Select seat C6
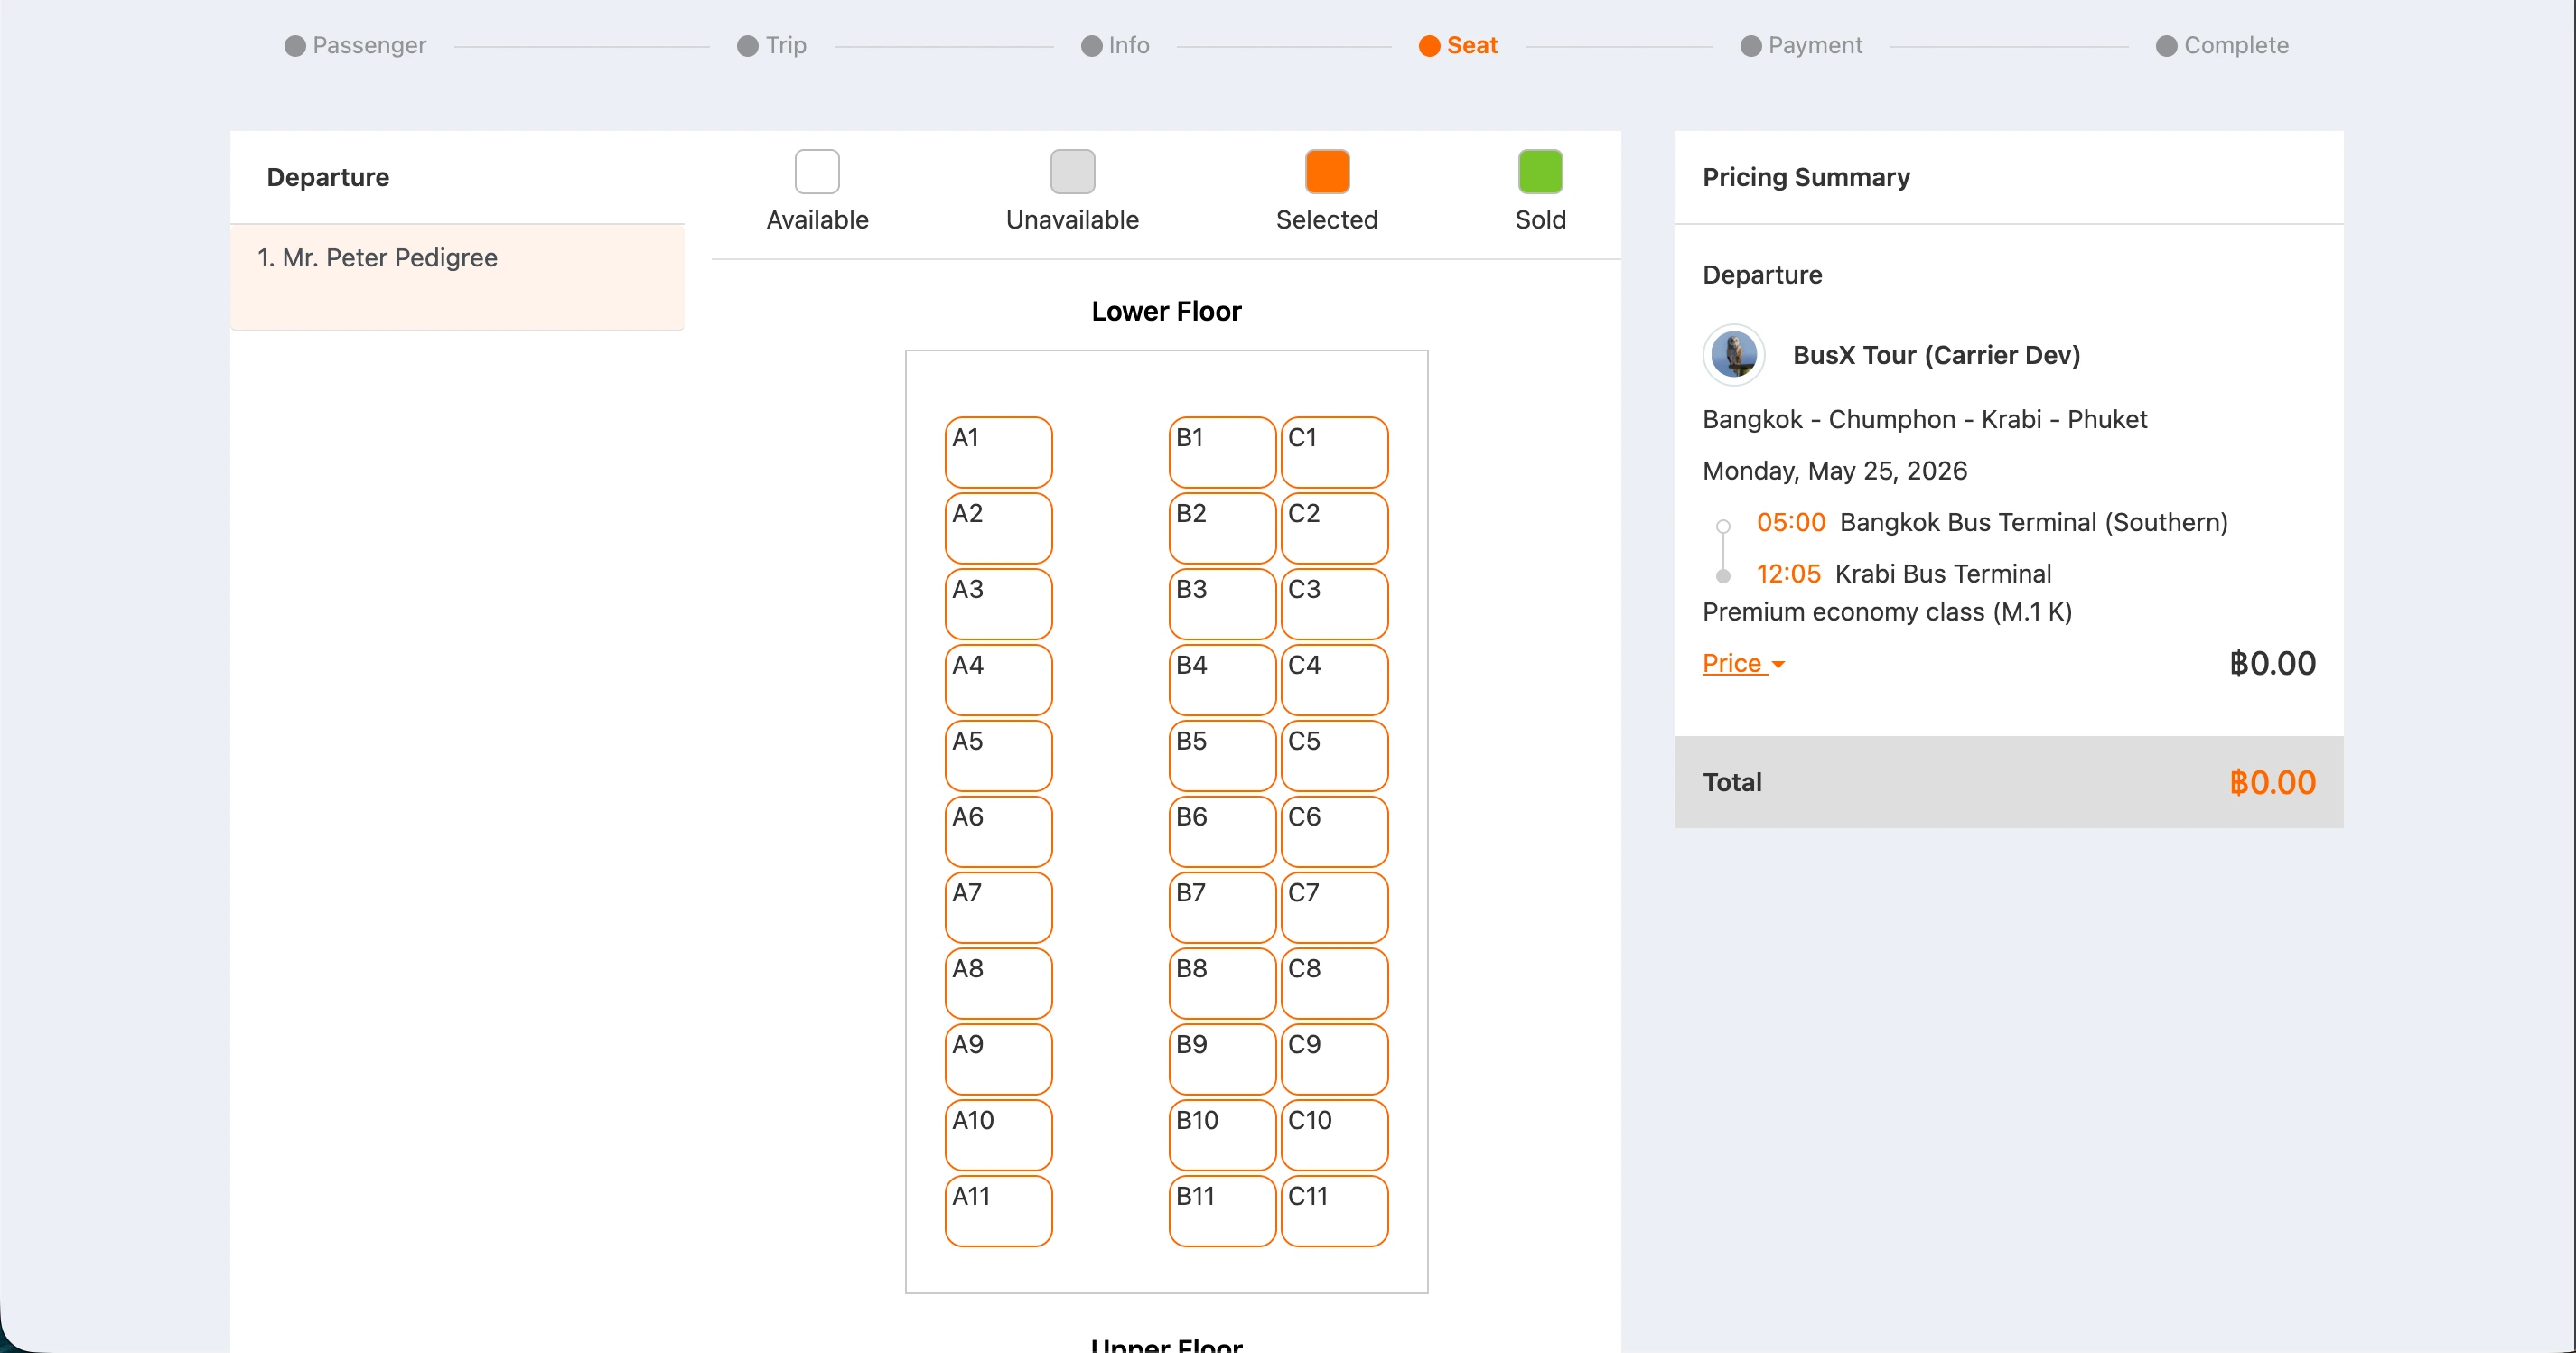 click(1334, 832)
